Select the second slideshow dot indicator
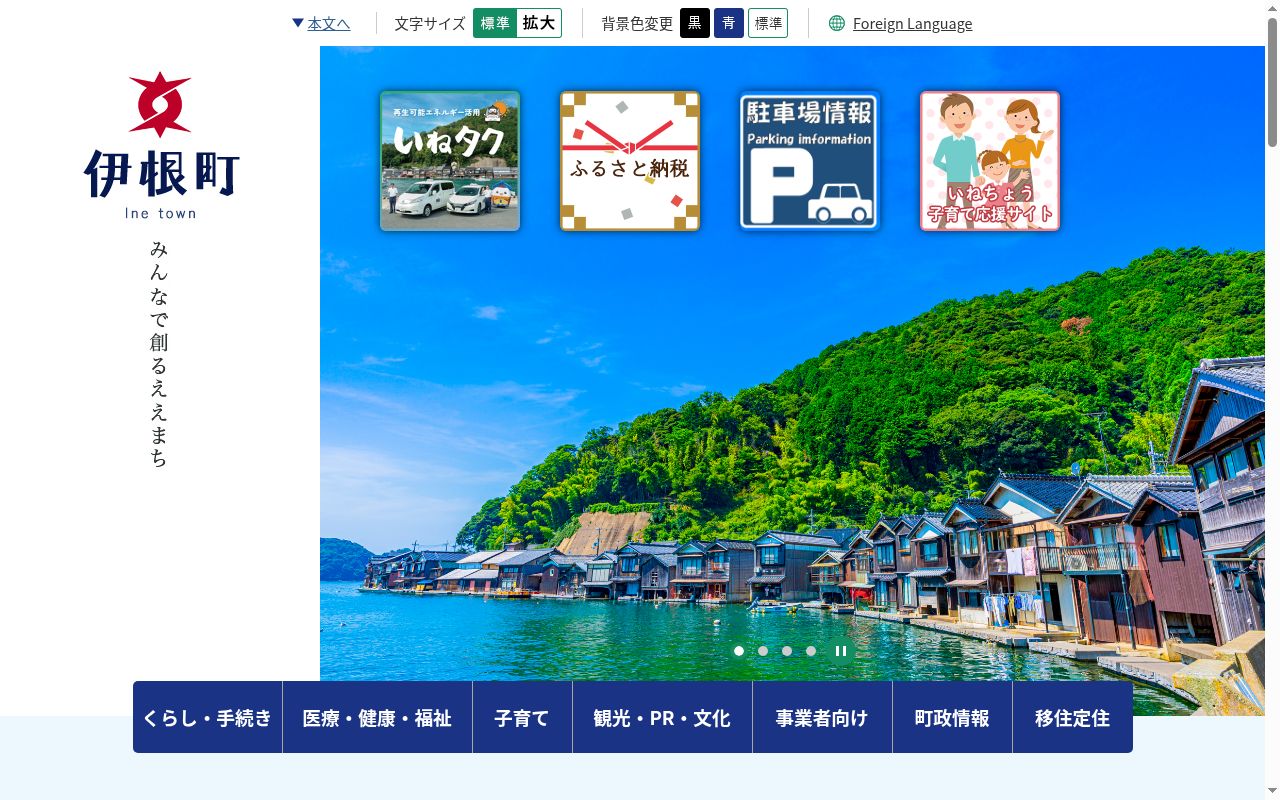This screenshot has width=1280, height=800. [763, 651]
